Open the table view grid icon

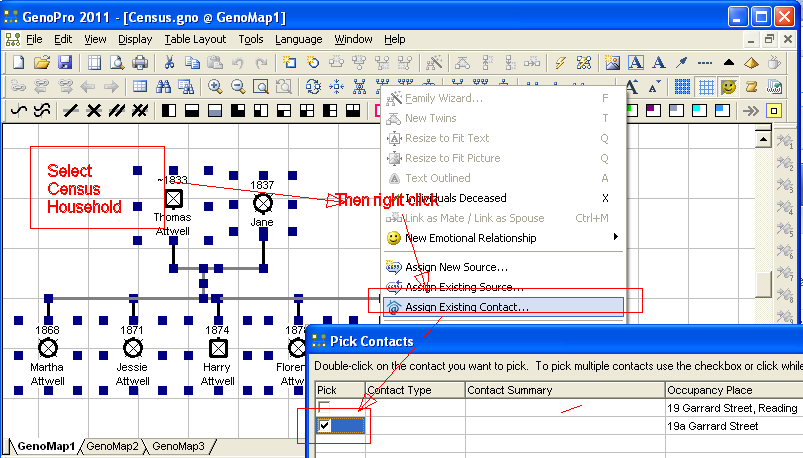click(140, 86)
